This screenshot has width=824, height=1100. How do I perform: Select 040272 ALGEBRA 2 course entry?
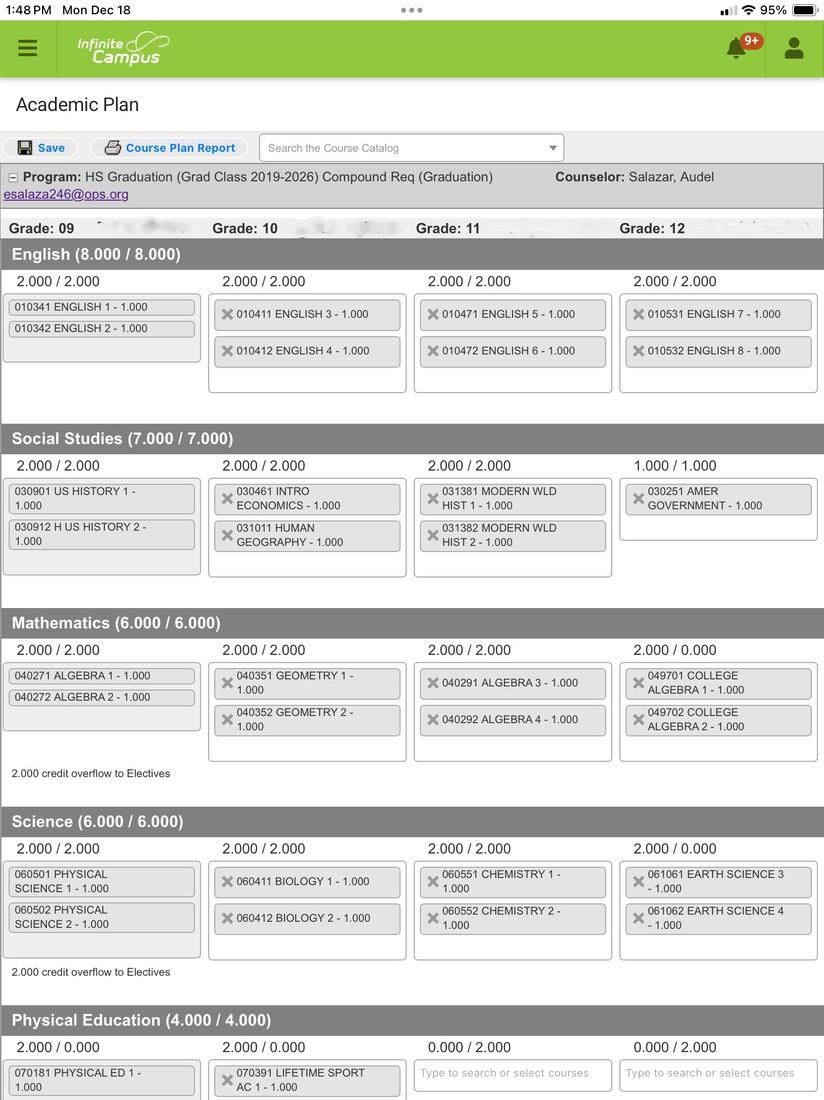click(102, 697)
